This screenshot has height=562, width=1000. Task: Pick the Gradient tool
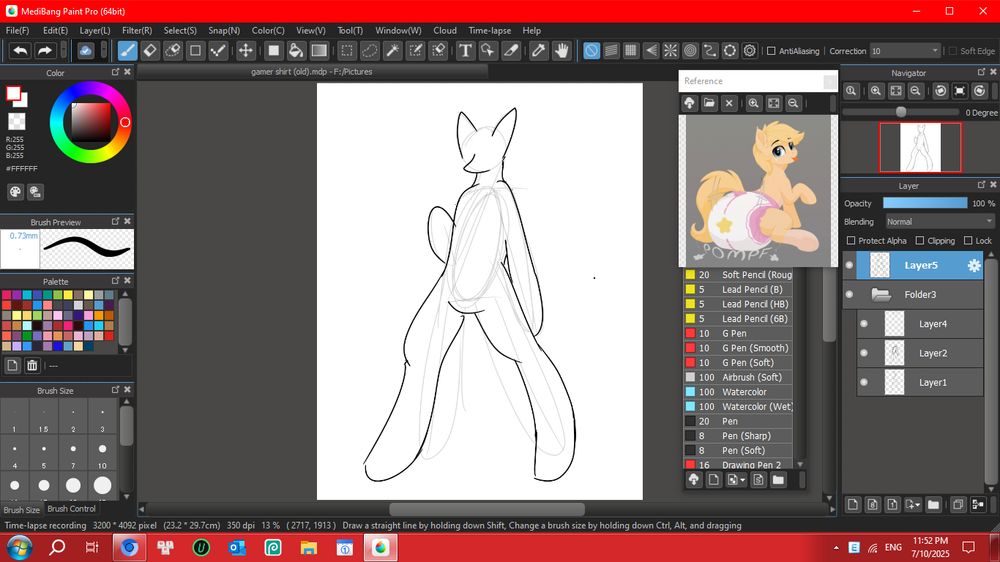(319, 50)
